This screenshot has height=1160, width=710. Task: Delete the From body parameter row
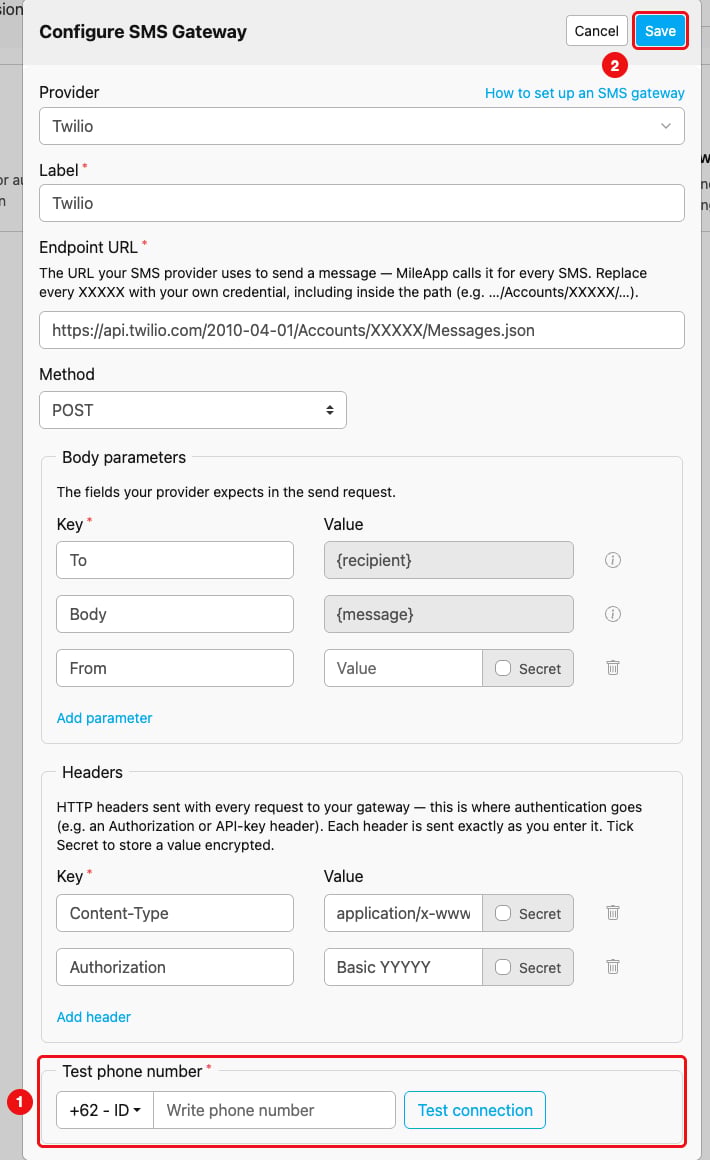pyautogui.click(x=612, y=667)
